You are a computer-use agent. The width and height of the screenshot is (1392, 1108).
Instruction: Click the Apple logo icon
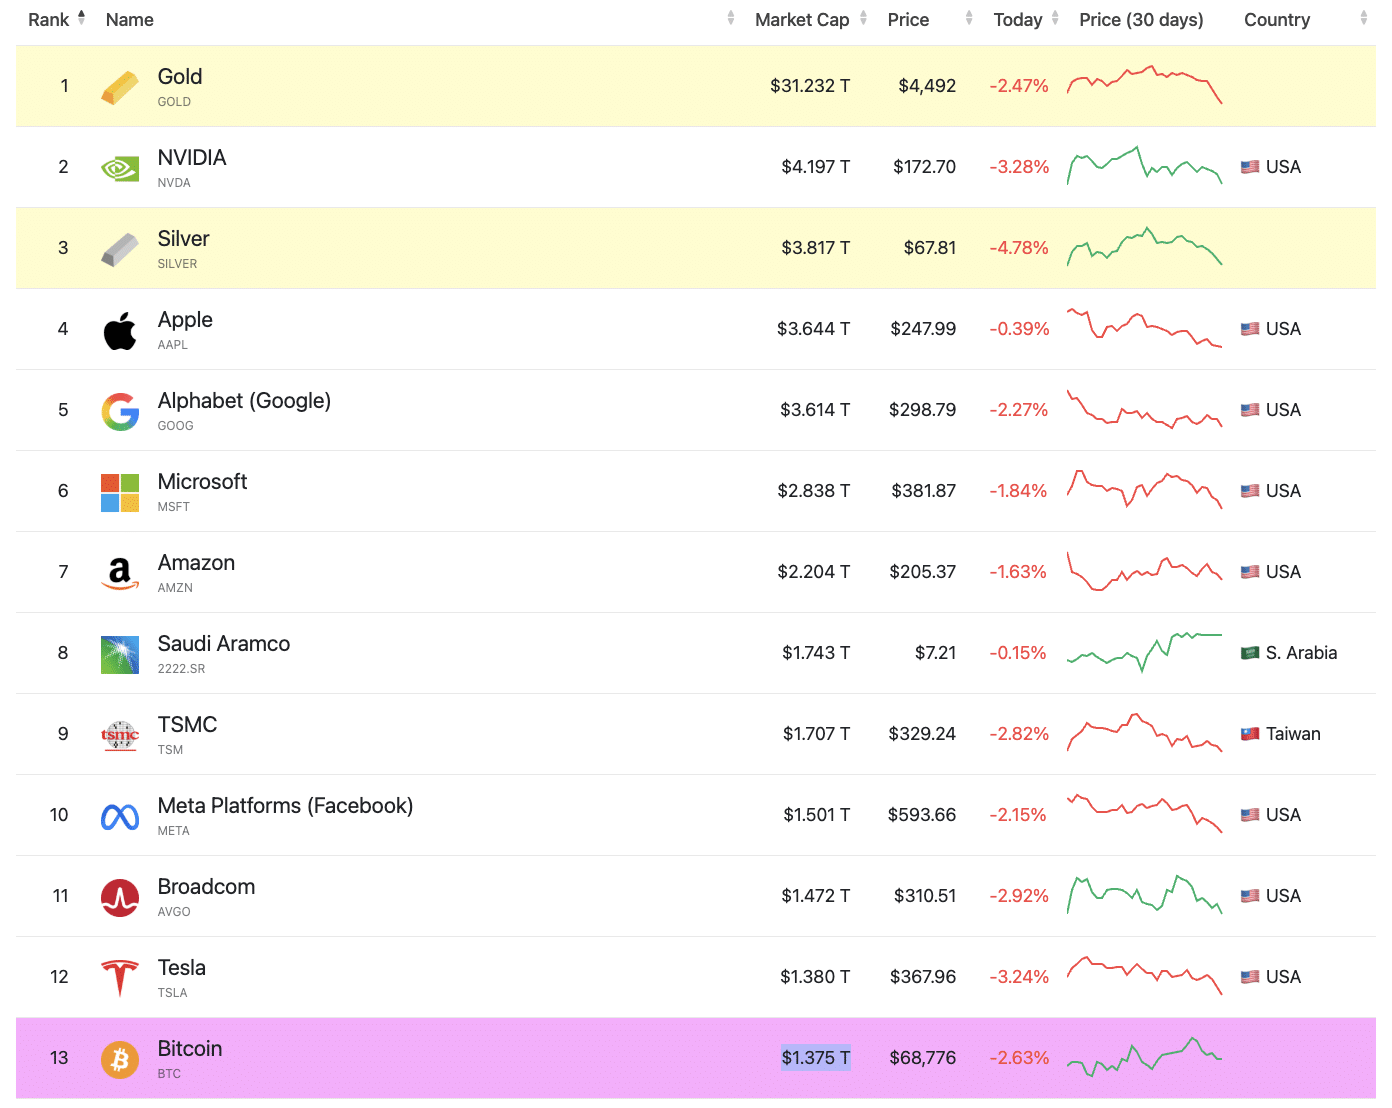pos(120,330)
